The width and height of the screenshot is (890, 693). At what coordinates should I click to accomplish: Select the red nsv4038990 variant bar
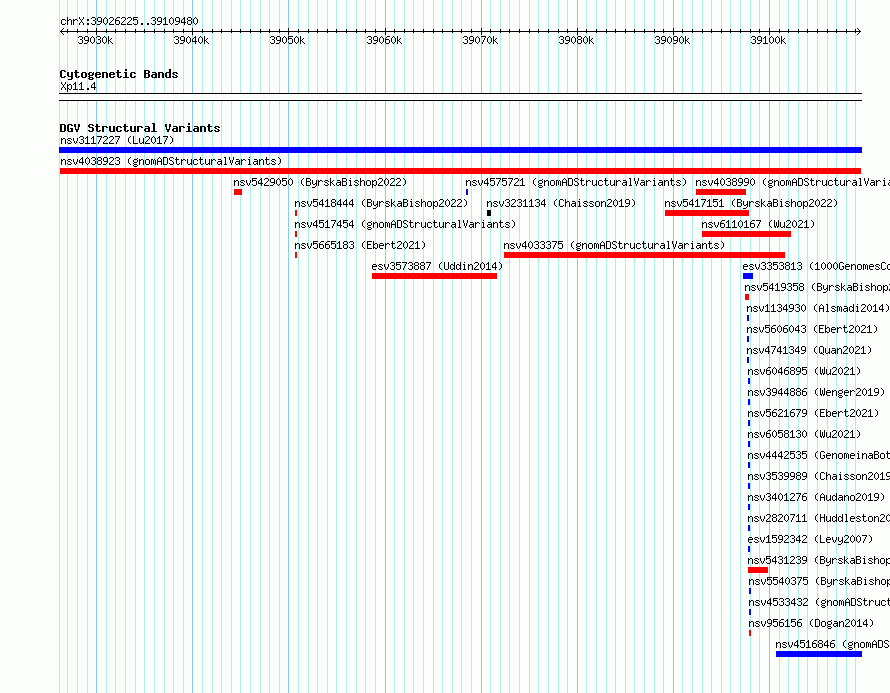click(x=721, y=192)
